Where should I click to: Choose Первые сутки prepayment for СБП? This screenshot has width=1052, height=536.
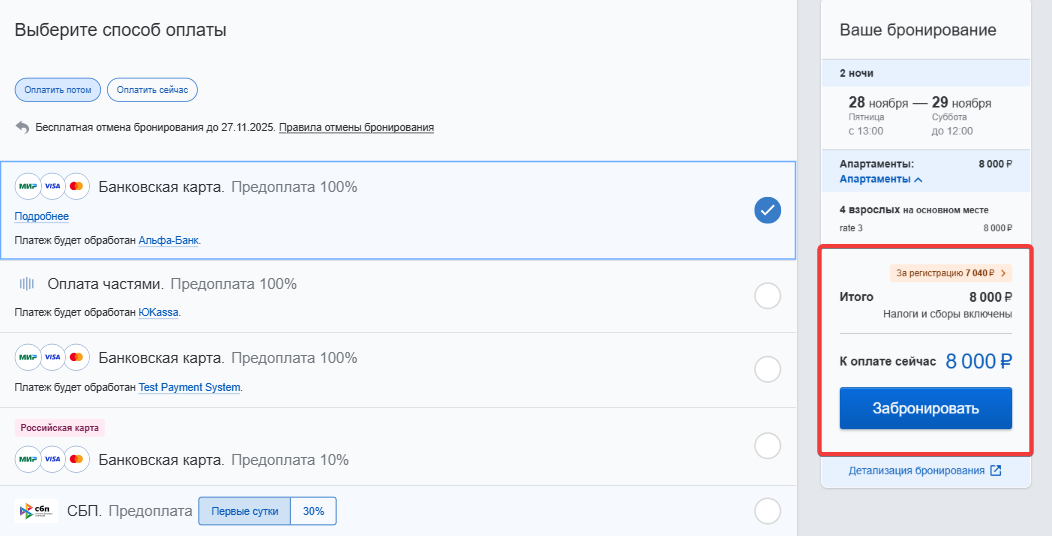point(244,511)
